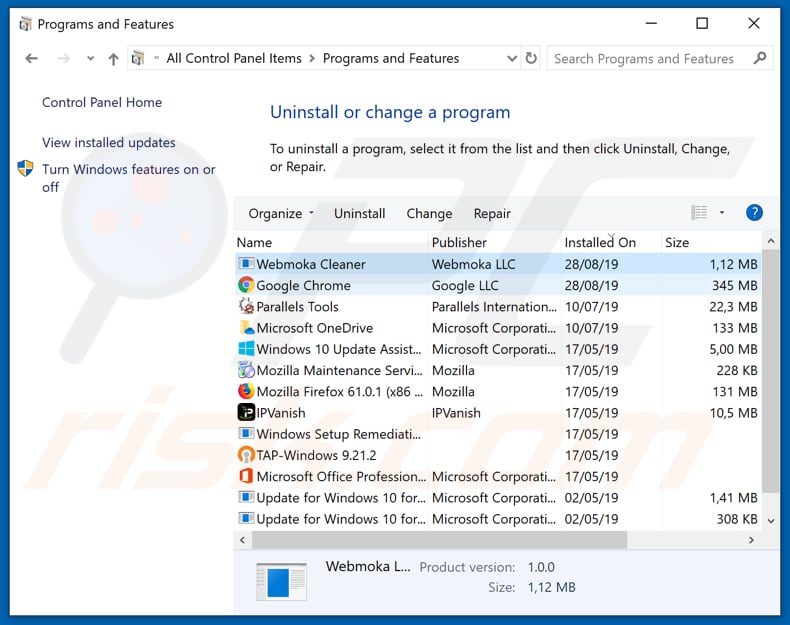The image size is (790, 625).
Task: Click the title bar Programs and Features icon
Action: point(25,24)
